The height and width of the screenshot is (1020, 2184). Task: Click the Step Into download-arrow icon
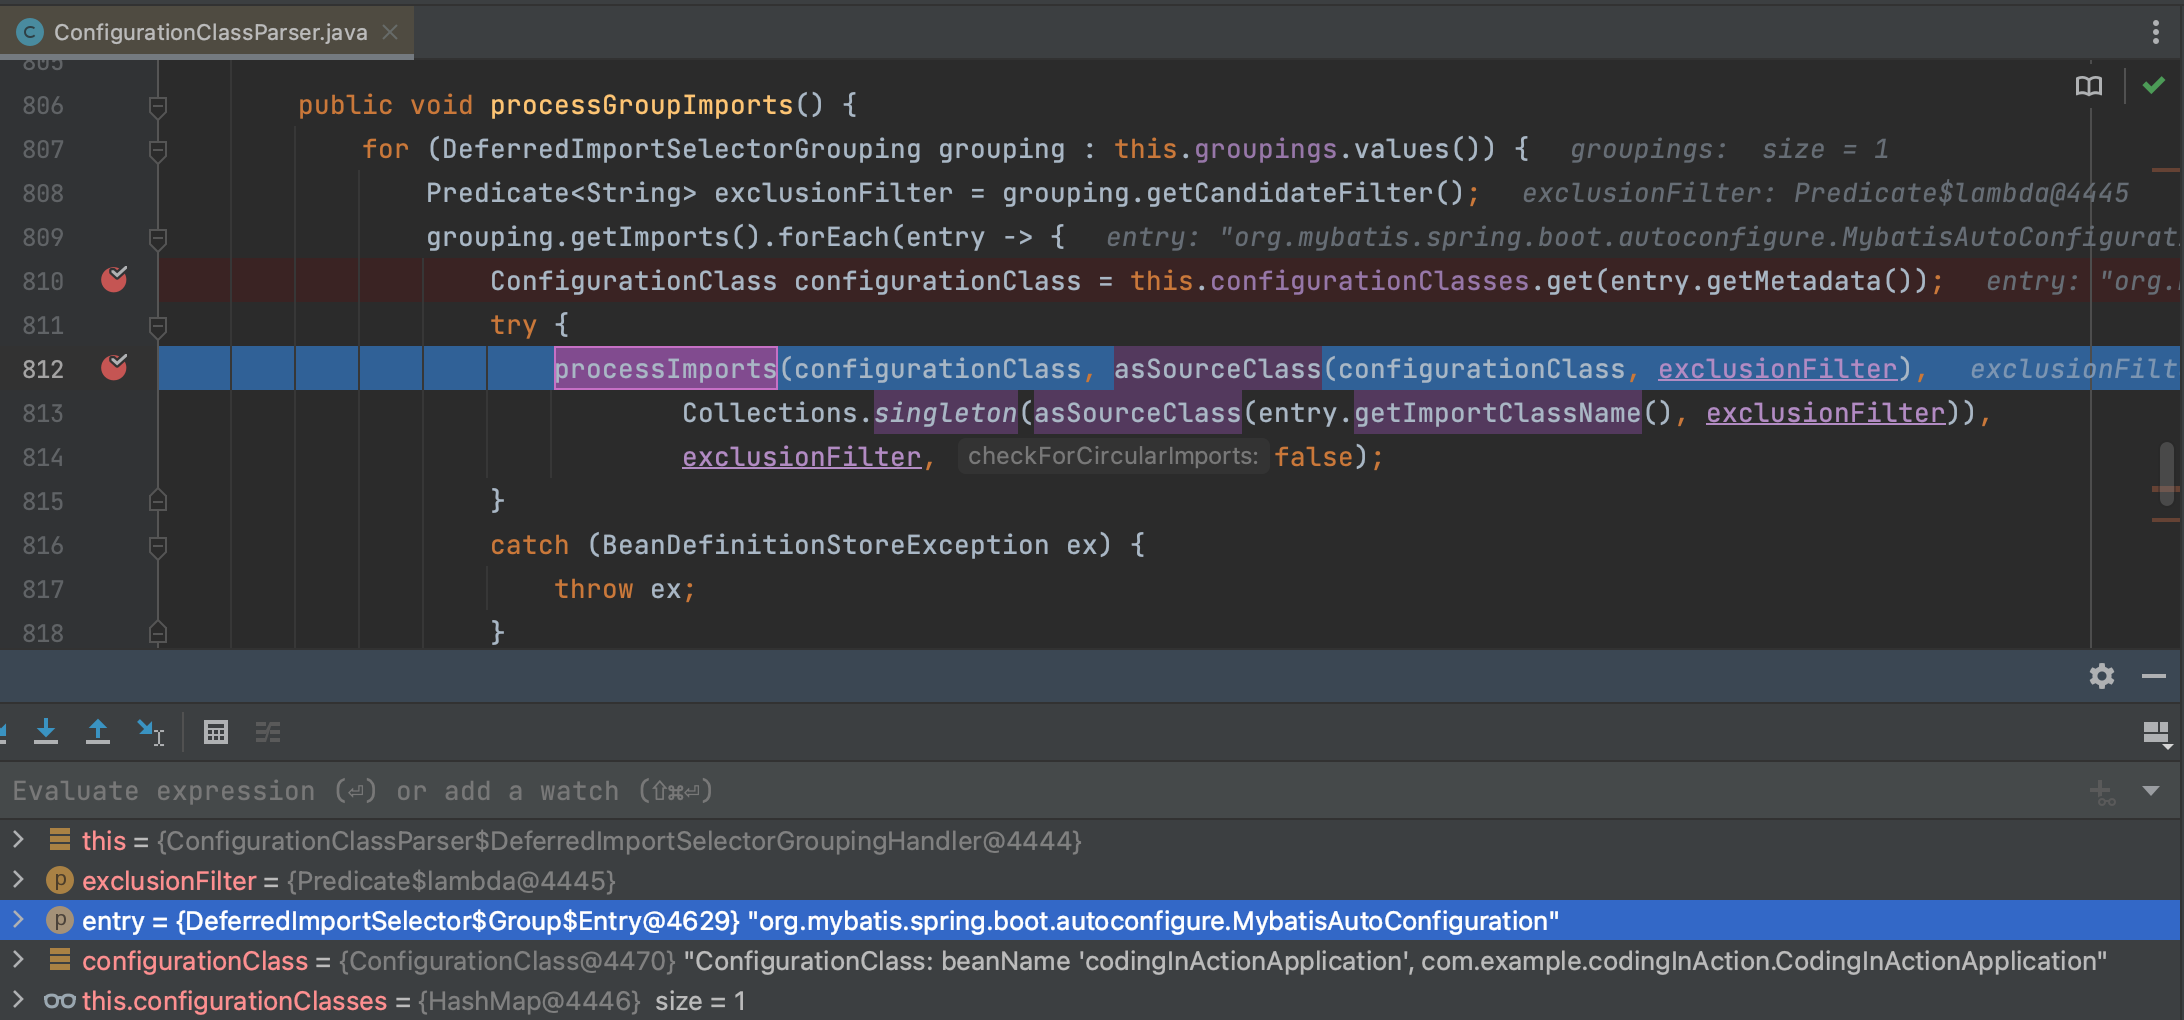(46, 732)
